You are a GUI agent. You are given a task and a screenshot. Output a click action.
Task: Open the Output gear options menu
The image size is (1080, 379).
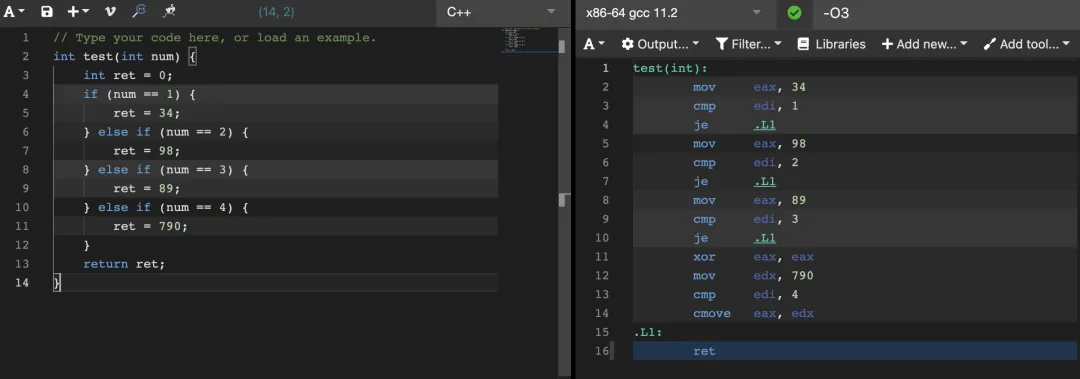[660, 44]
